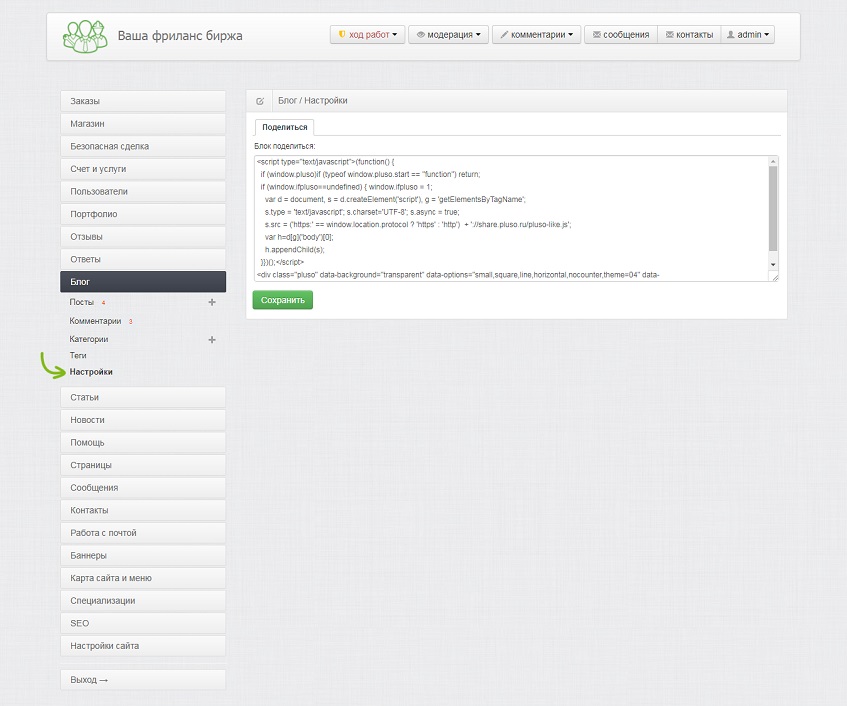This screenshot has width=847, height=706.
Task: Open Магазин in sidebar
Action: (x=143, y=124)
